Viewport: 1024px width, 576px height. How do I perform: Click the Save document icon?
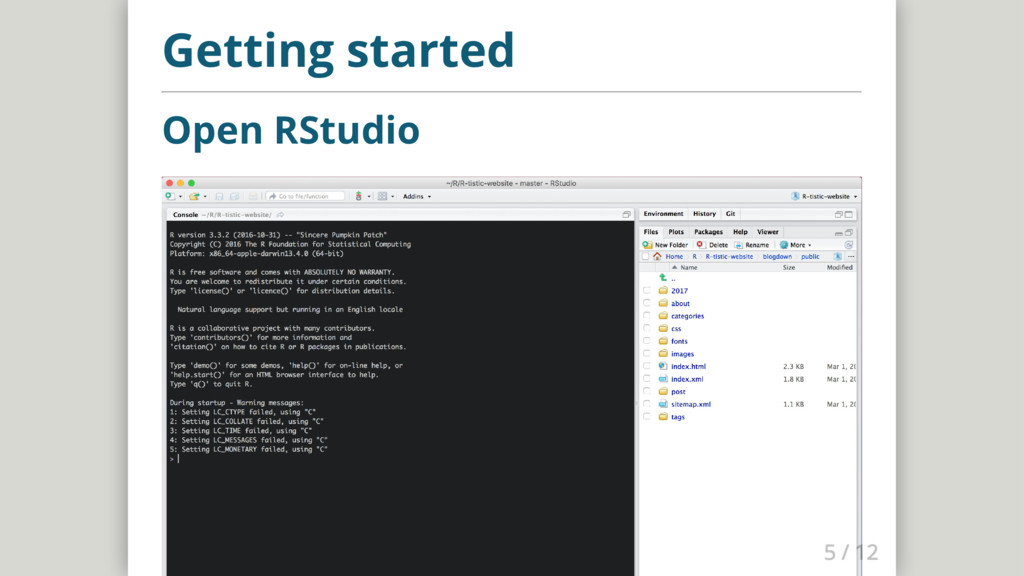tap(219, 196)
